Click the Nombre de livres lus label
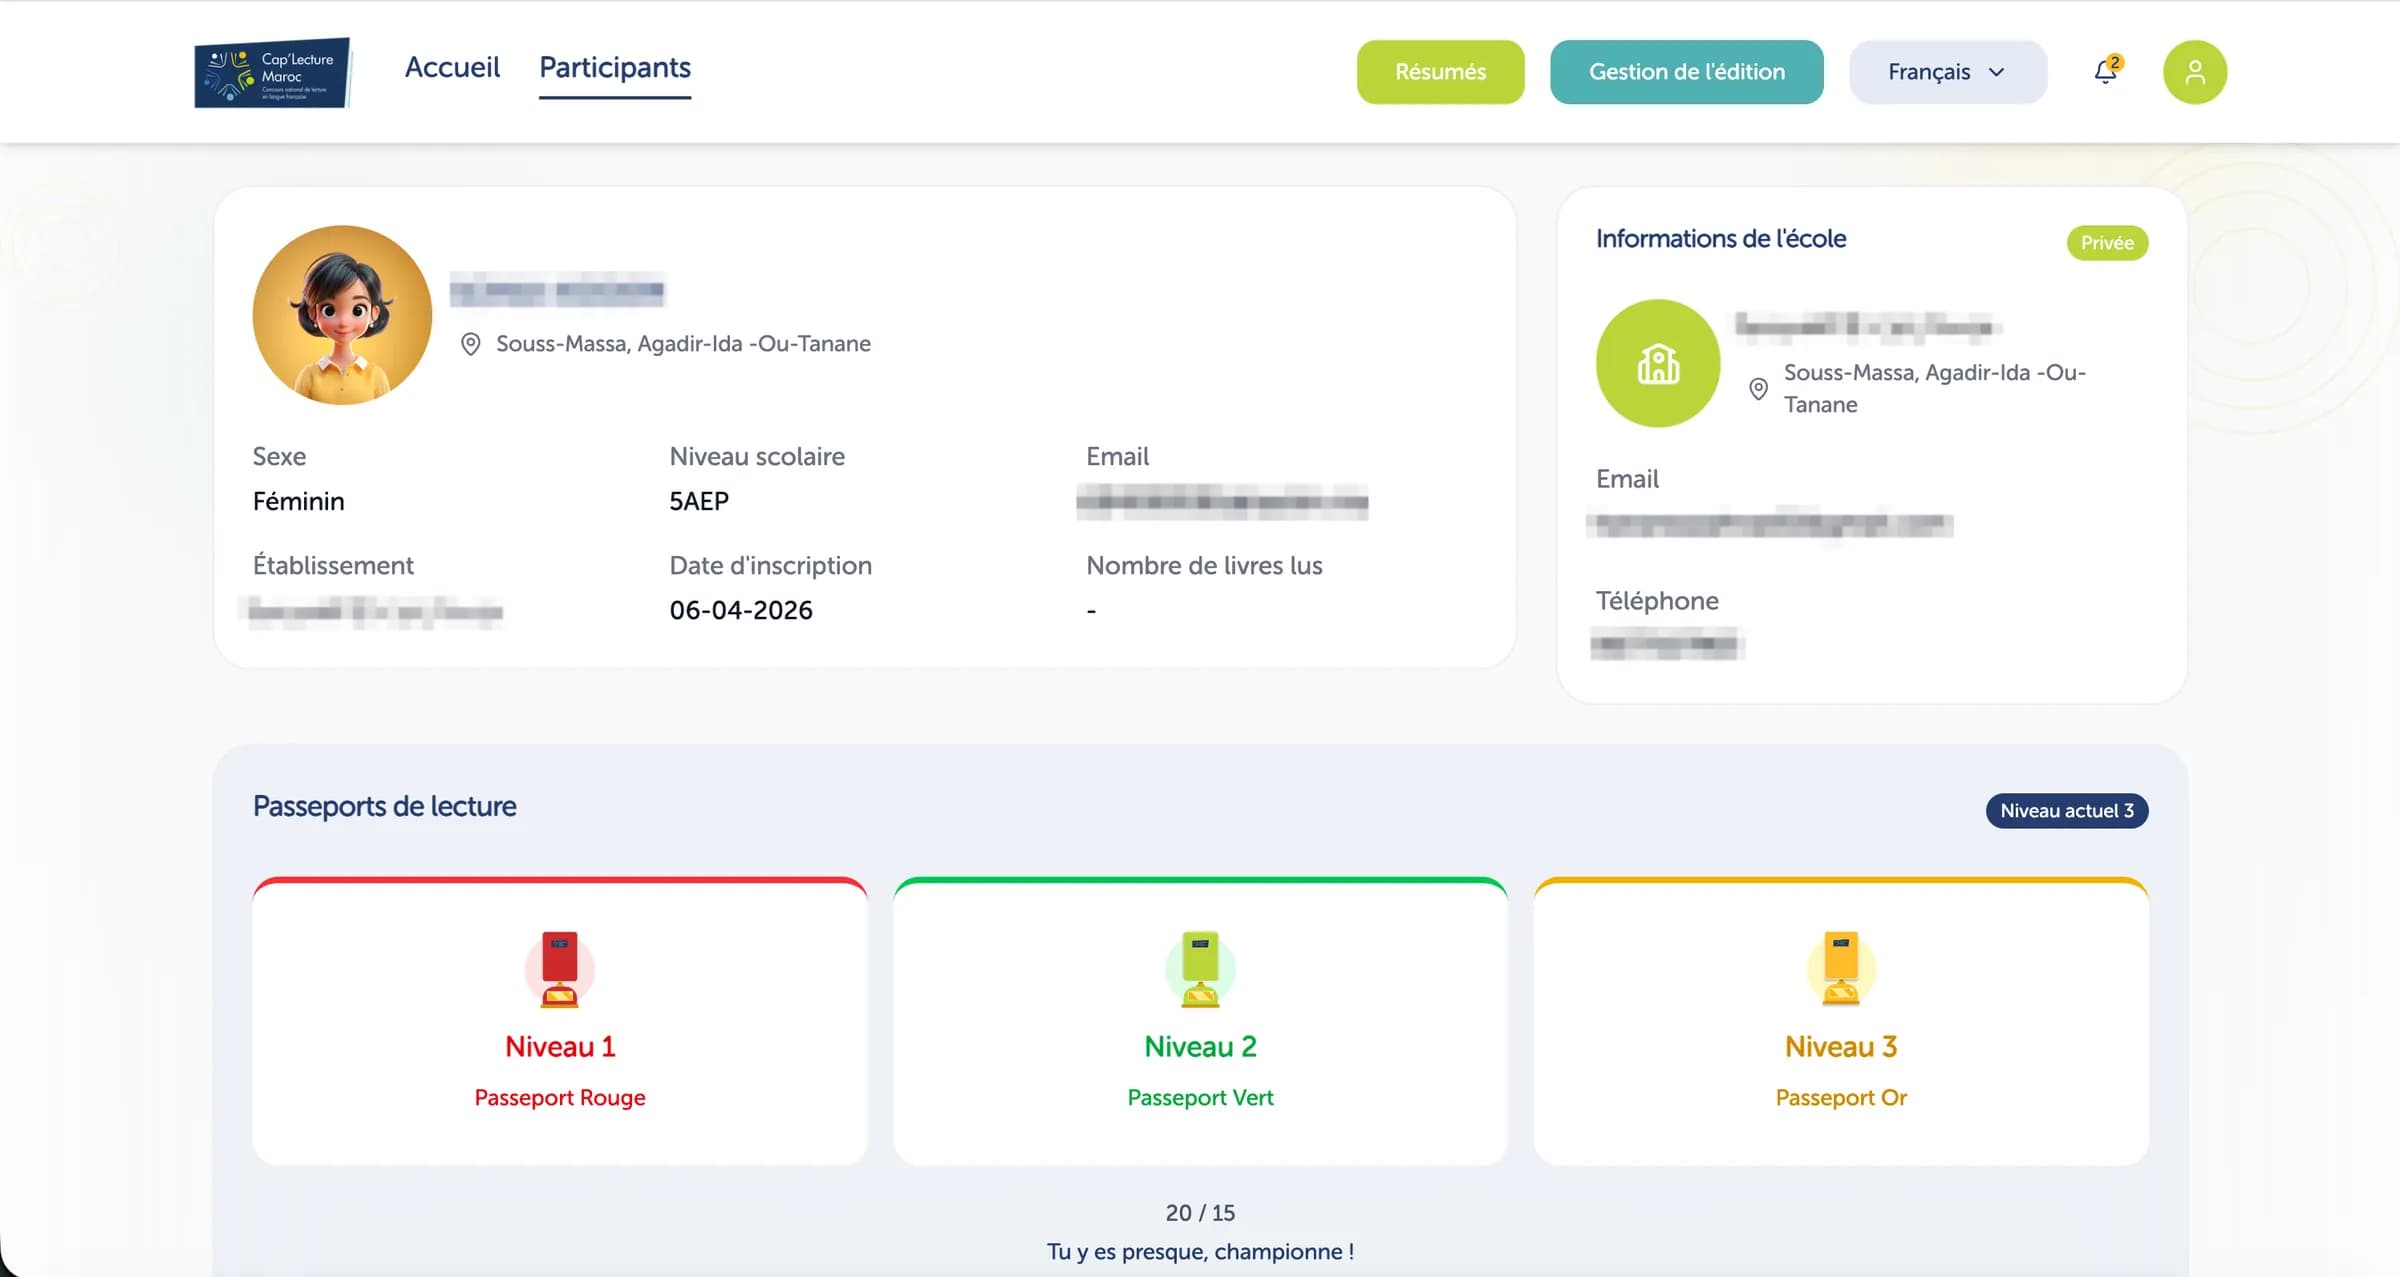 click(1204, 566)
